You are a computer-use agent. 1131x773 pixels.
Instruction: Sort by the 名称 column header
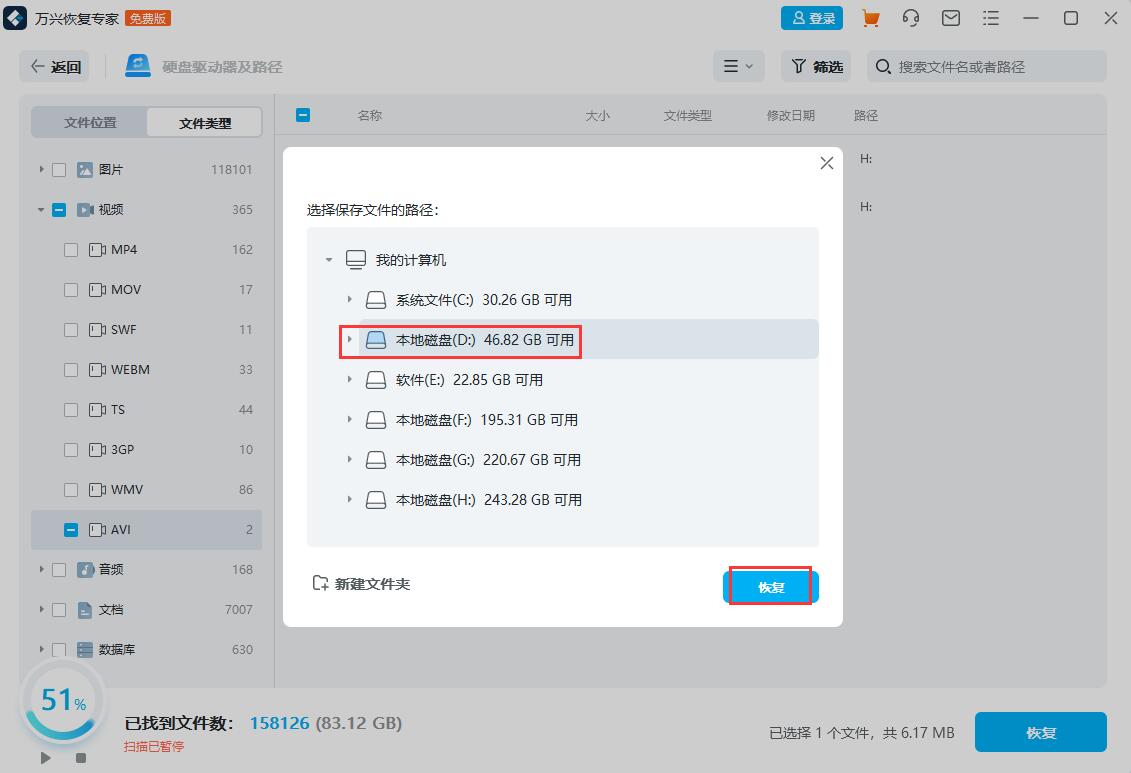(x=370, y=115)
